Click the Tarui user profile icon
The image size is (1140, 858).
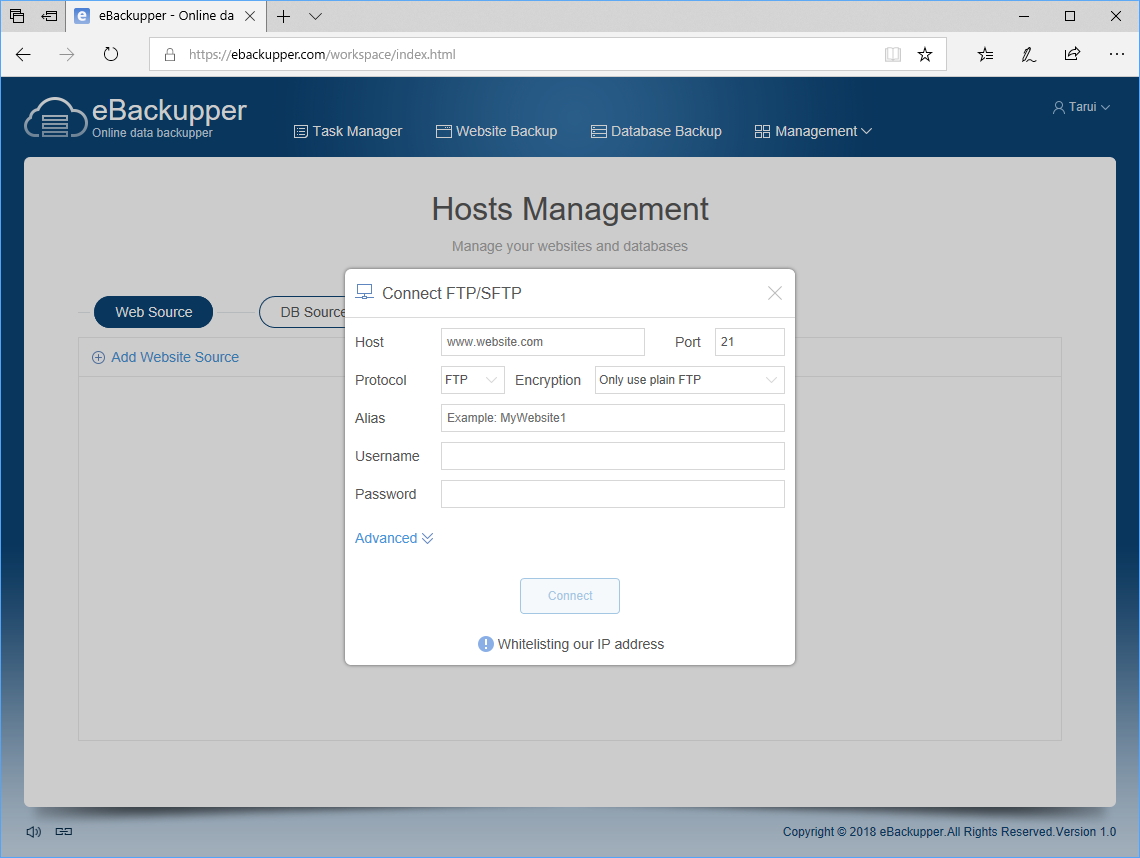tap(1058, 106)
